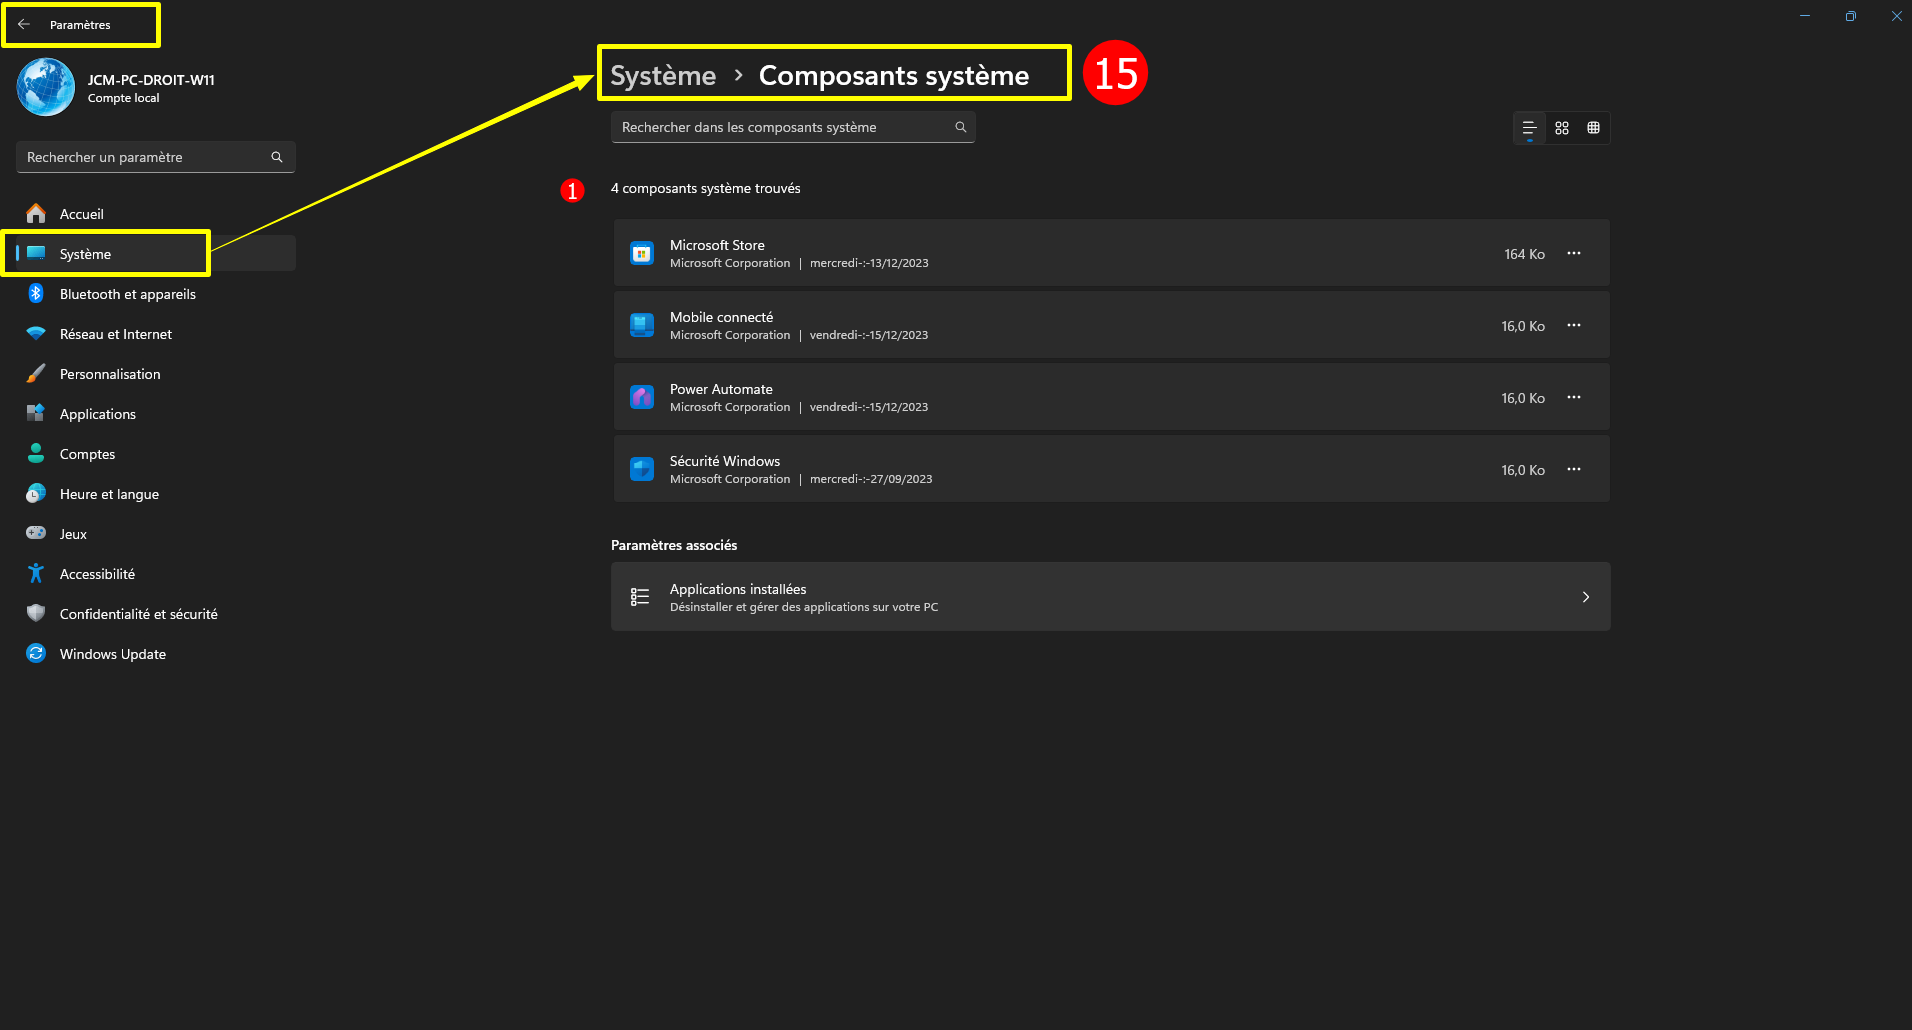Screen dimensions: 1912x1030
Task: Open the Accueil section
Action: [x=156, y=214]
